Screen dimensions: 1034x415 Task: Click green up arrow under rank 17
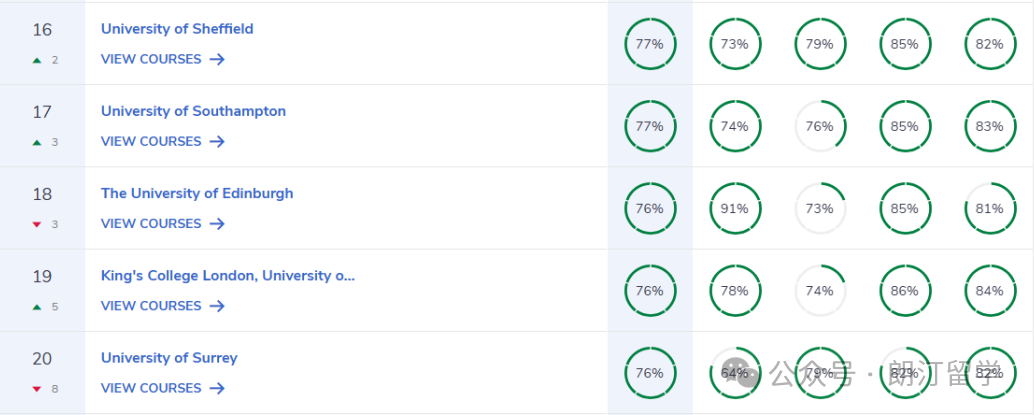pos(38,142)
